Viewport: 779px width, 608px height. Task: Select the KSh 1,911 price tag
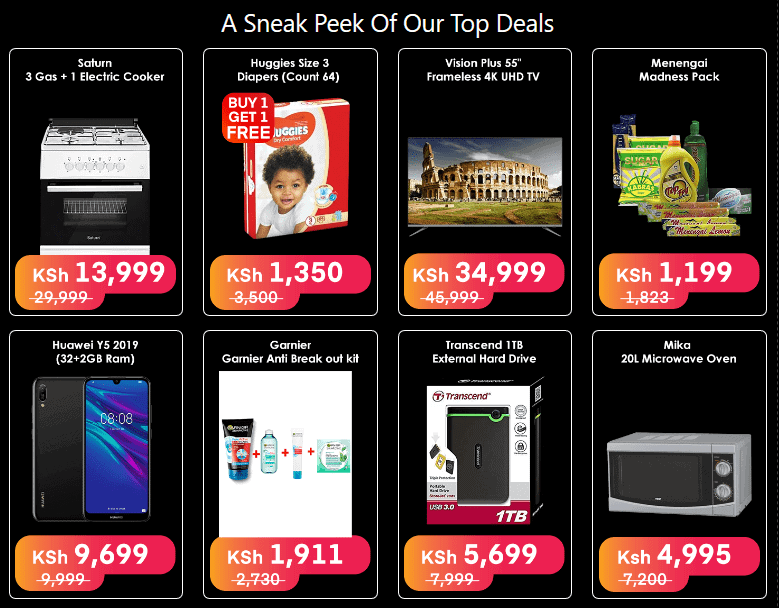coord(290,564)
